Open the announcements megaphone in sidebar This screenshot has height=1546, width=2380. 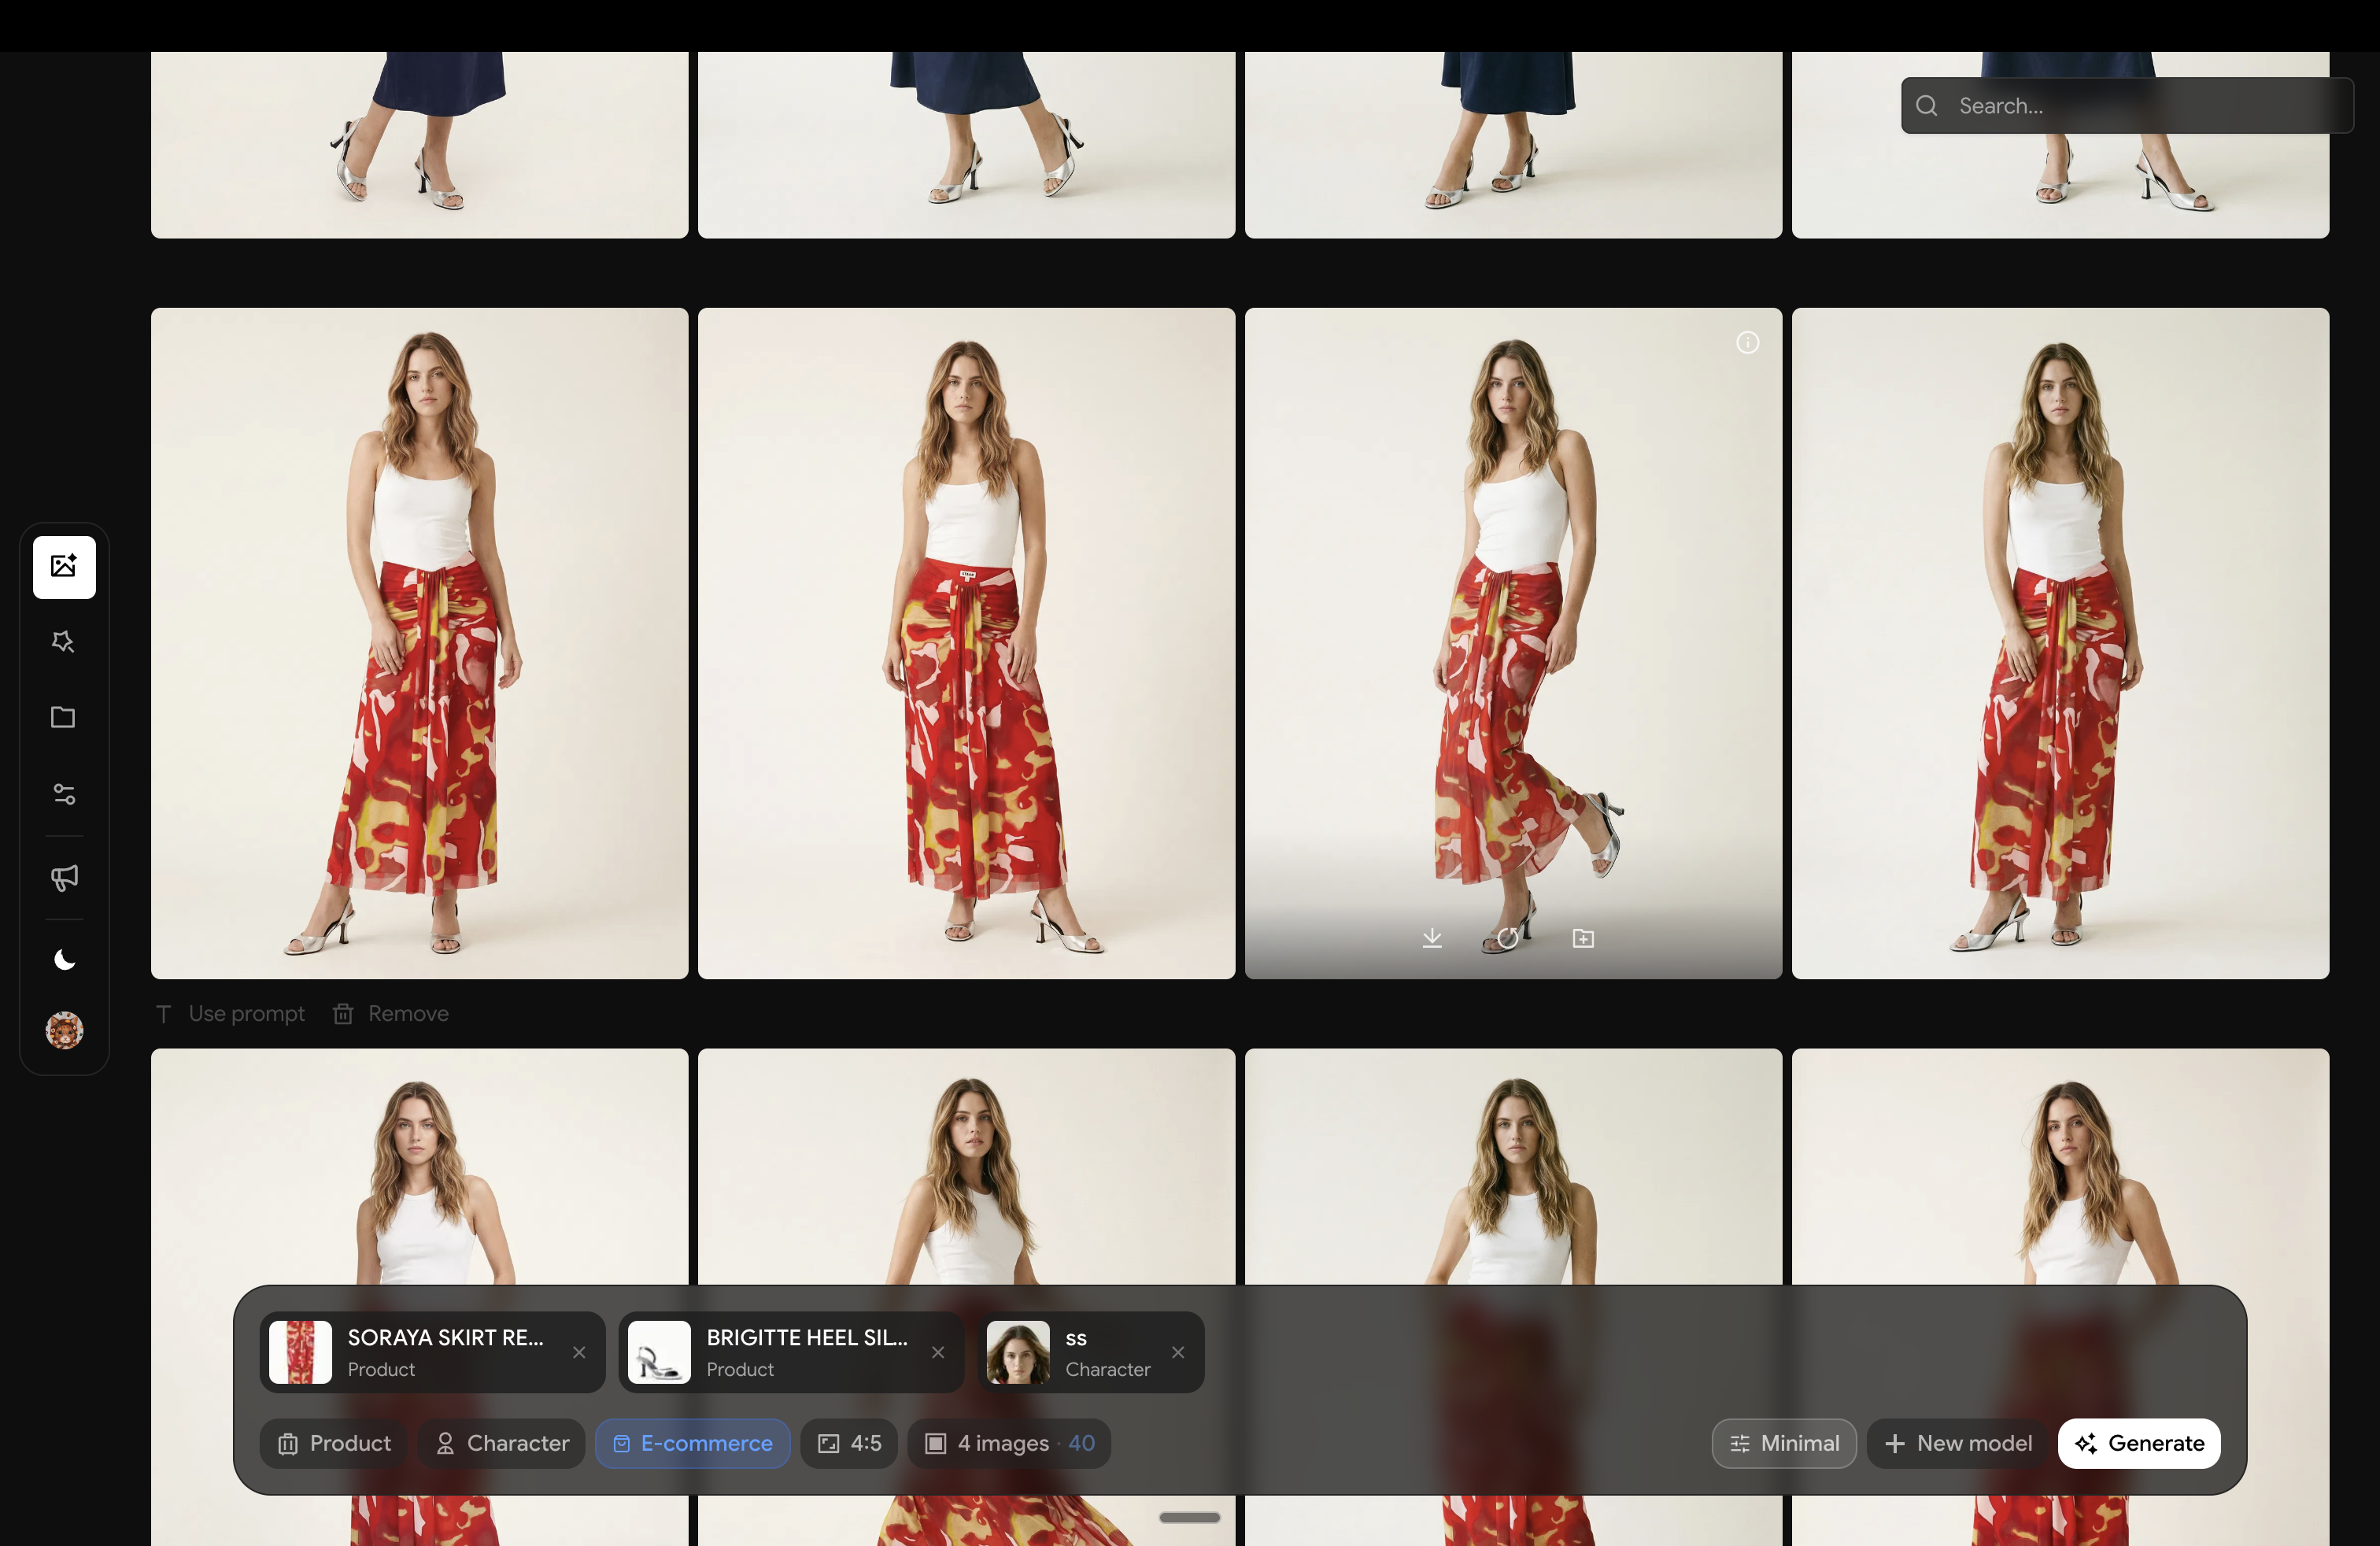click(63, 878)
